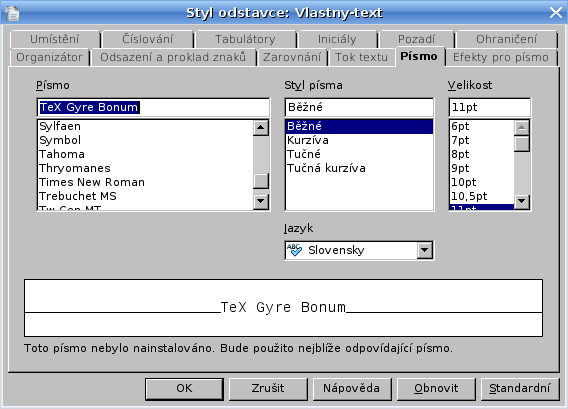This screenshot has height=409, width=568.
Task: Click the active Písmo tab
Action: 419,57
